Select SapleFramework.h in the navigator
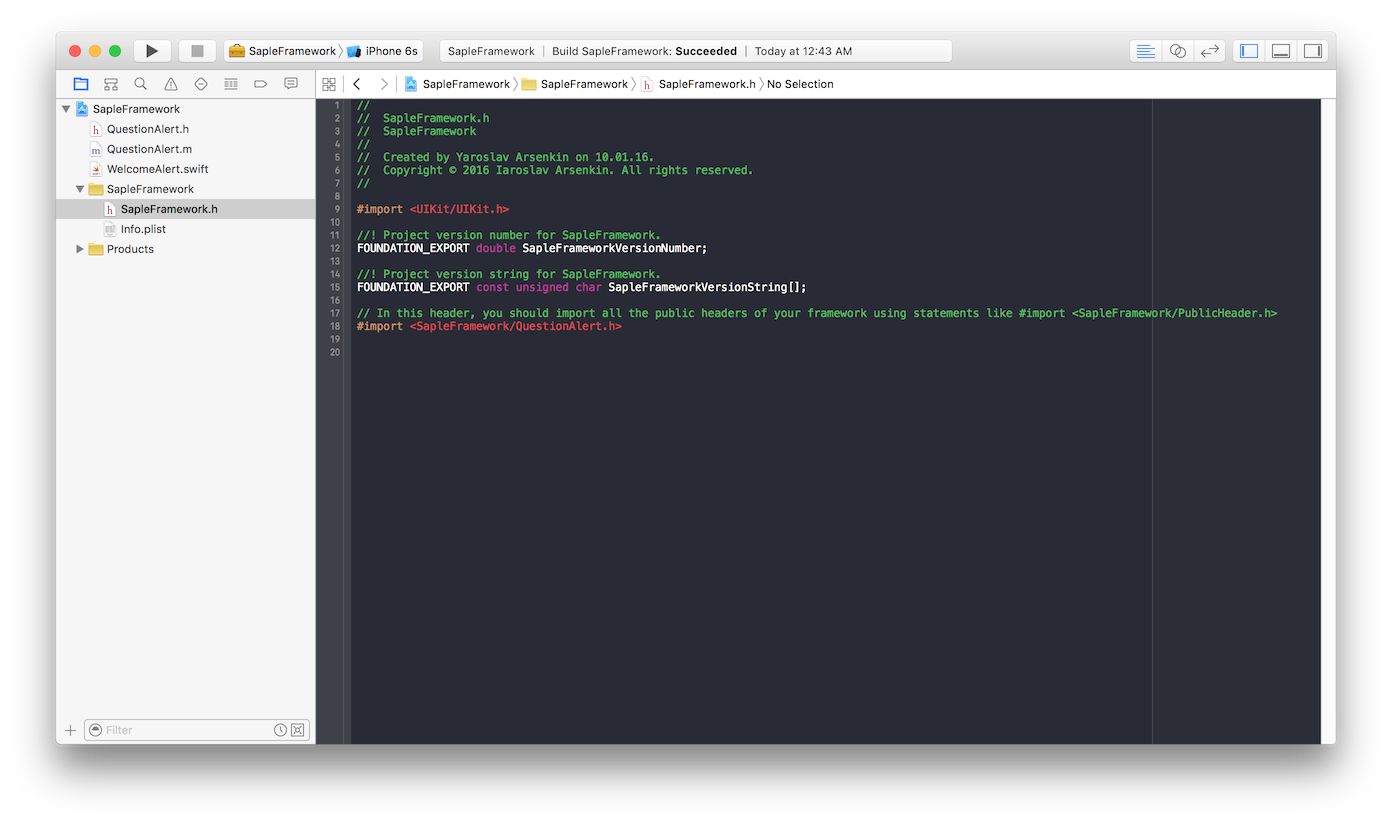 [x=186, y=209]
